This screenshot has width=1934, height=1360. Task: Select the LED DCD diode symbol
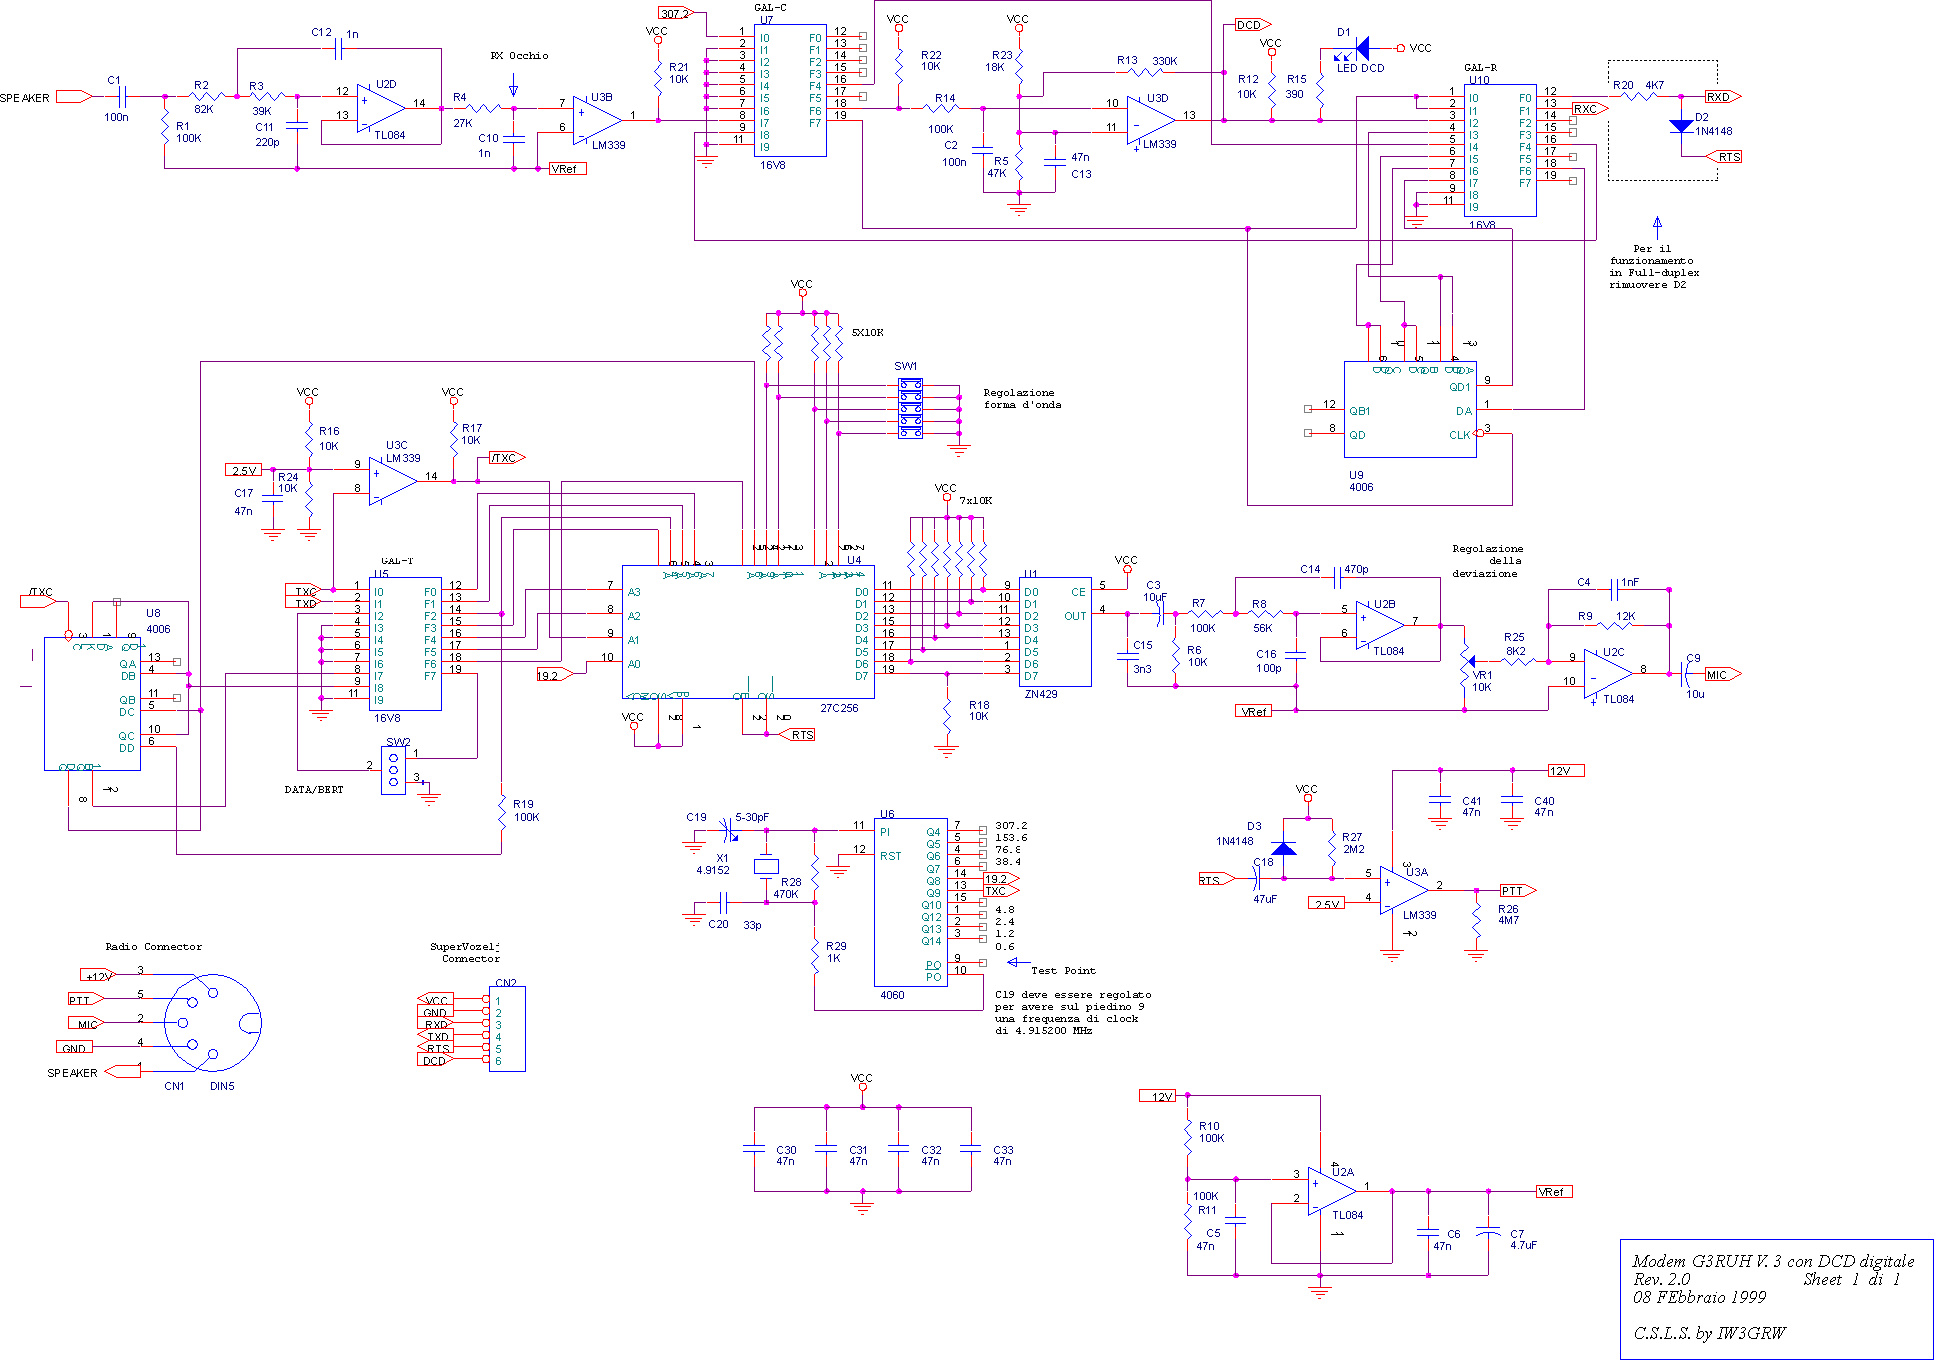[x=1361, y=48]
